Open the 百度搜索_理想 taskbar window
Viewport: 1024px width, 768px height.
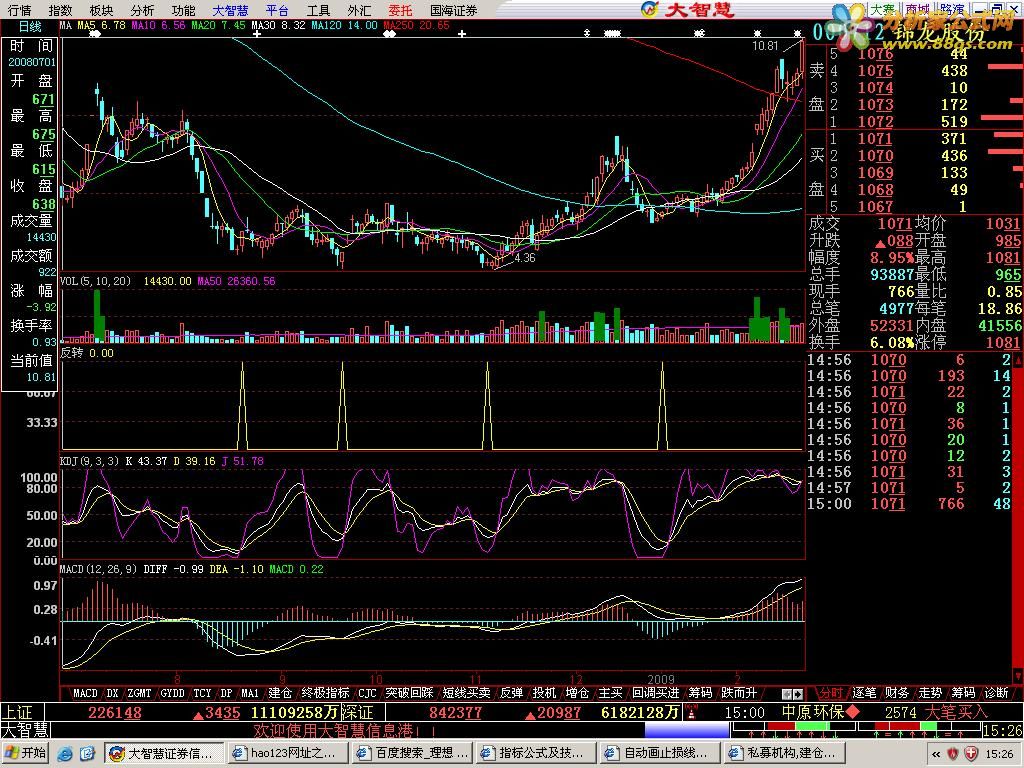pyautogui.click(x=412, y=753)
